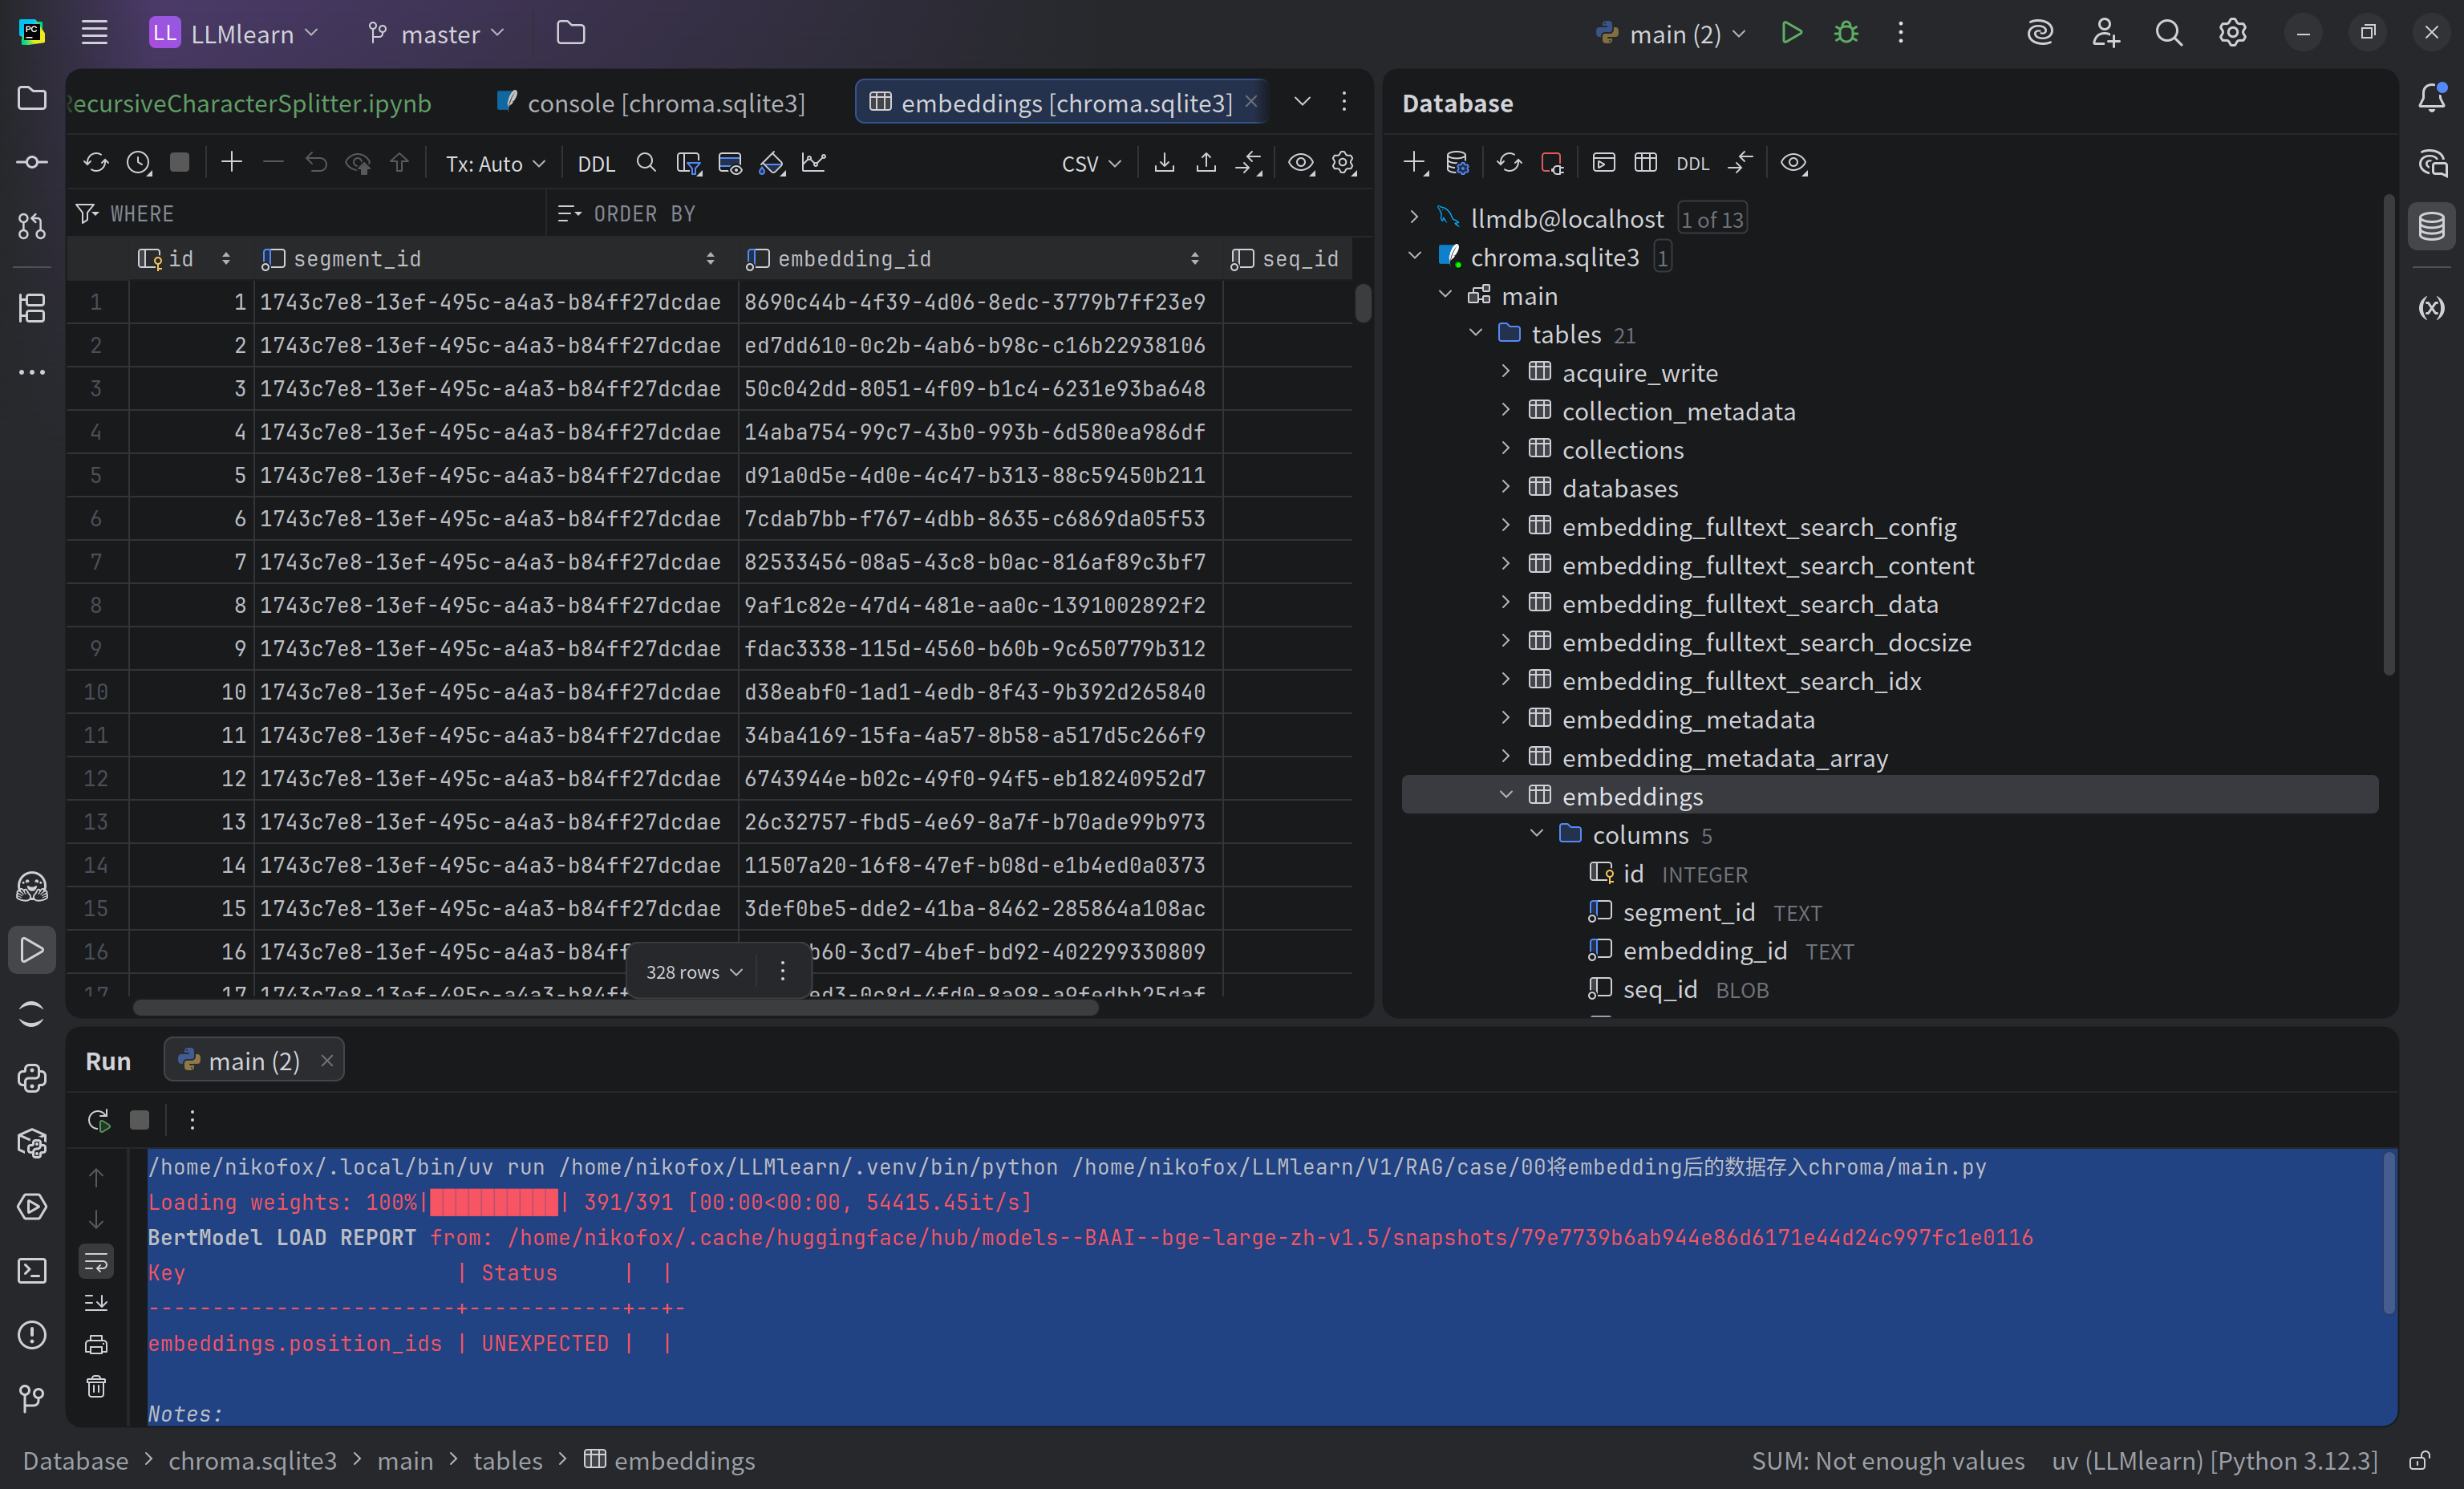This screenshot has width=2464, height=1489.
Task: Click the Export Data download icon
Action: pyautogui.click(x=1164, y=163)
